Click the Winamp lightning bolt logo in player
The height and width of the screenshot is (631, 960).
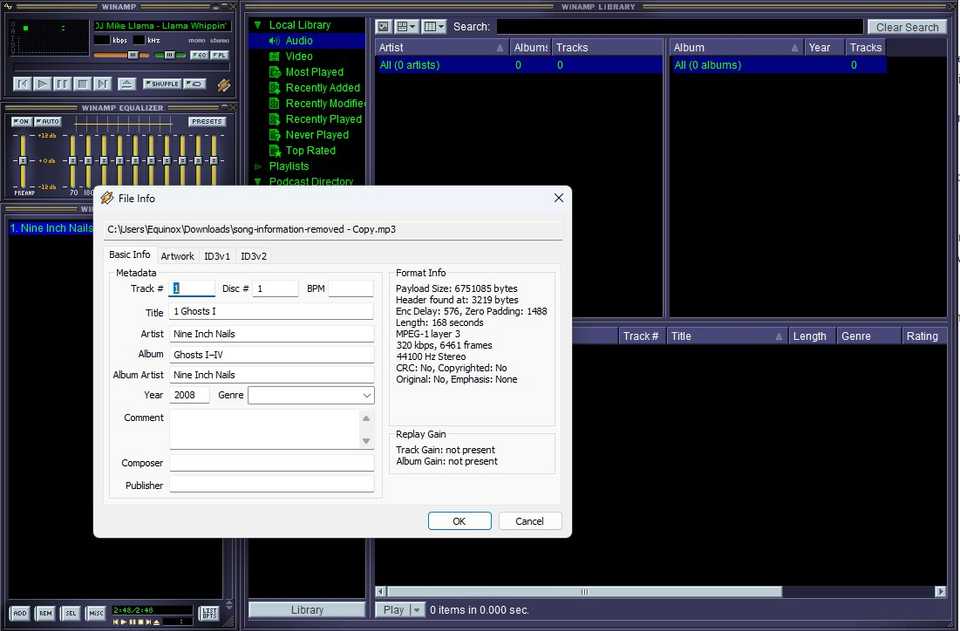click(224, 85)
